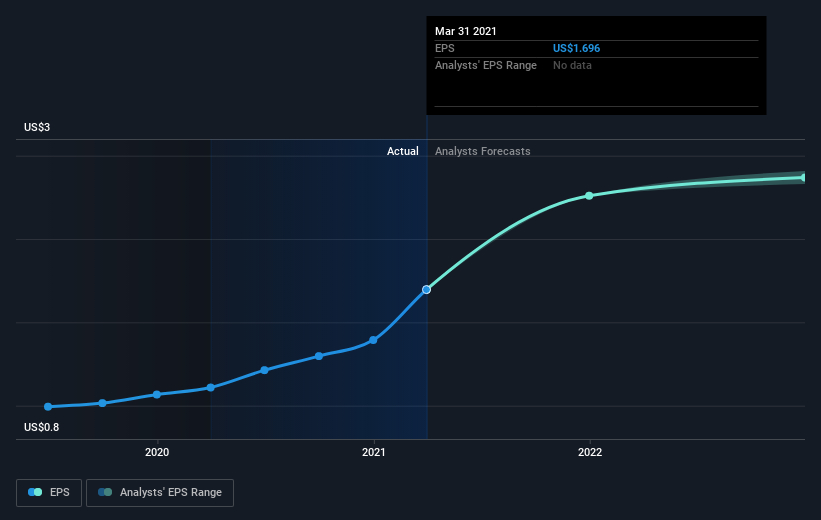Click the 'Mar 31 2021' tooltip date
The width and height of the screenshot is (821, 520).
465,31
